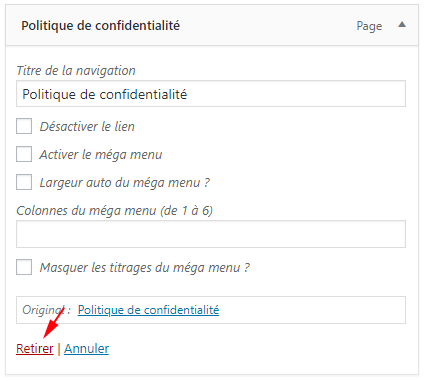
Task: Focus the Titre de la navigation field
Action: pyautogui.click(x=211, y=94)
